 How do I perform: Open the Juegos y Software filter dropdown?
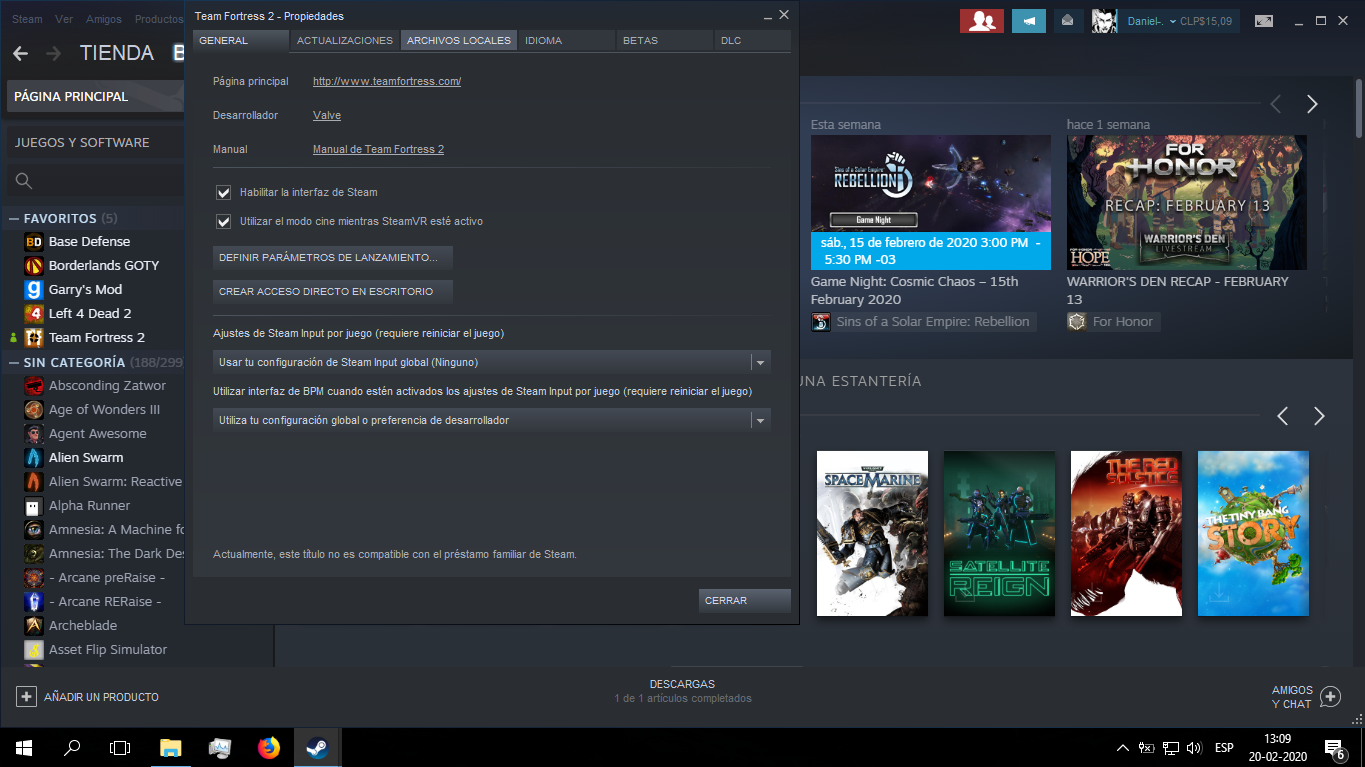point(95,143)
